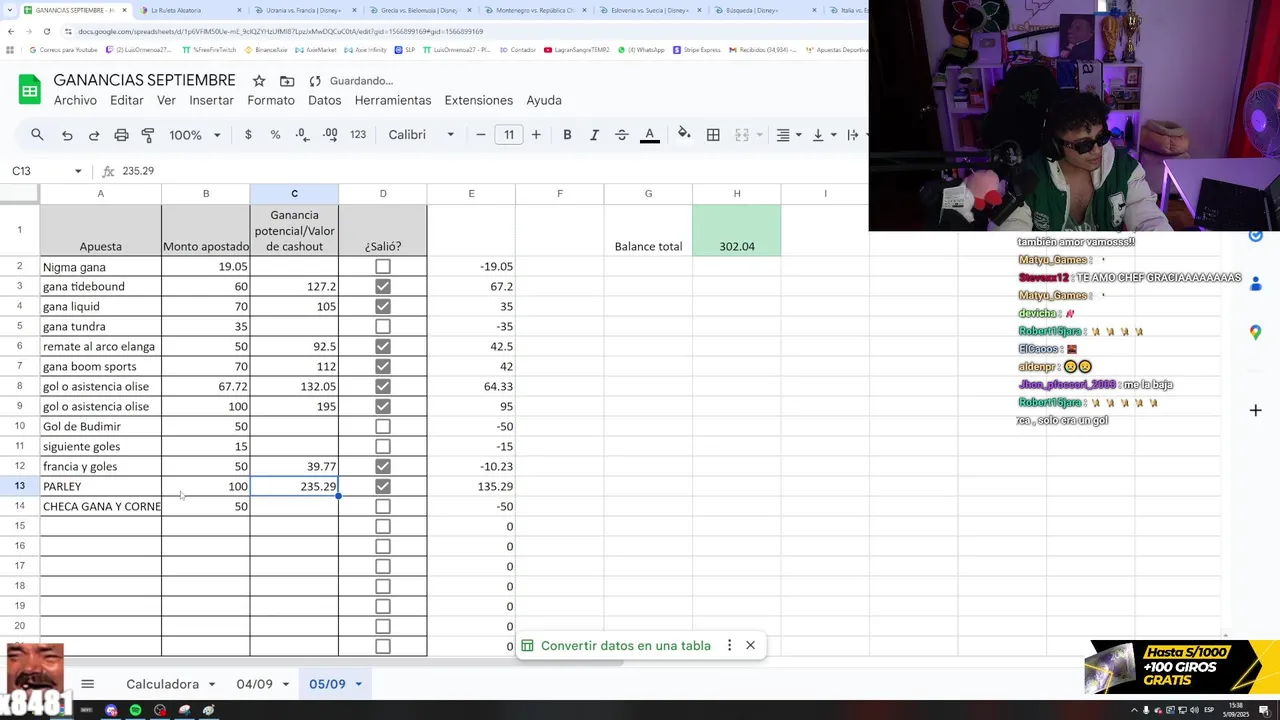Increase font size with plus button
1280x720 pixels.
click(x=536, y=135)
